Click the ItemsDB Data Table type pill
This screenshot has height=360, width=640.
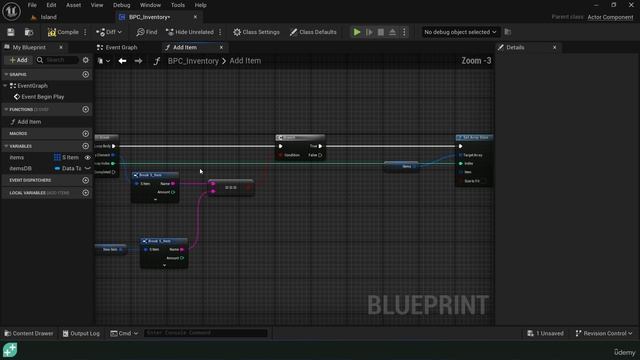57,168
